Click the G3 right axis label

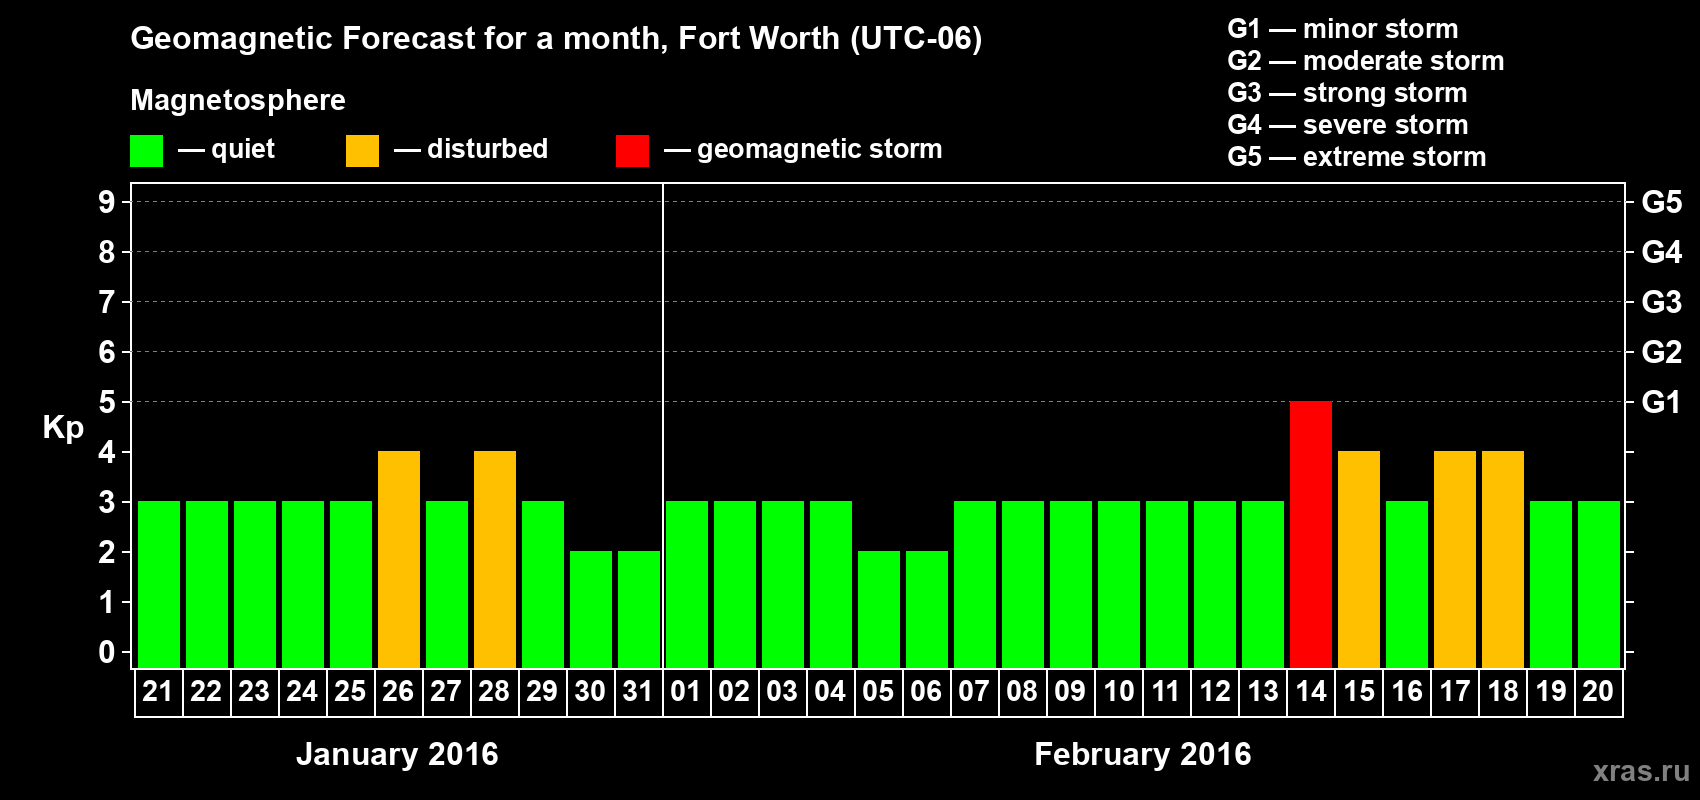[1662, 302]
